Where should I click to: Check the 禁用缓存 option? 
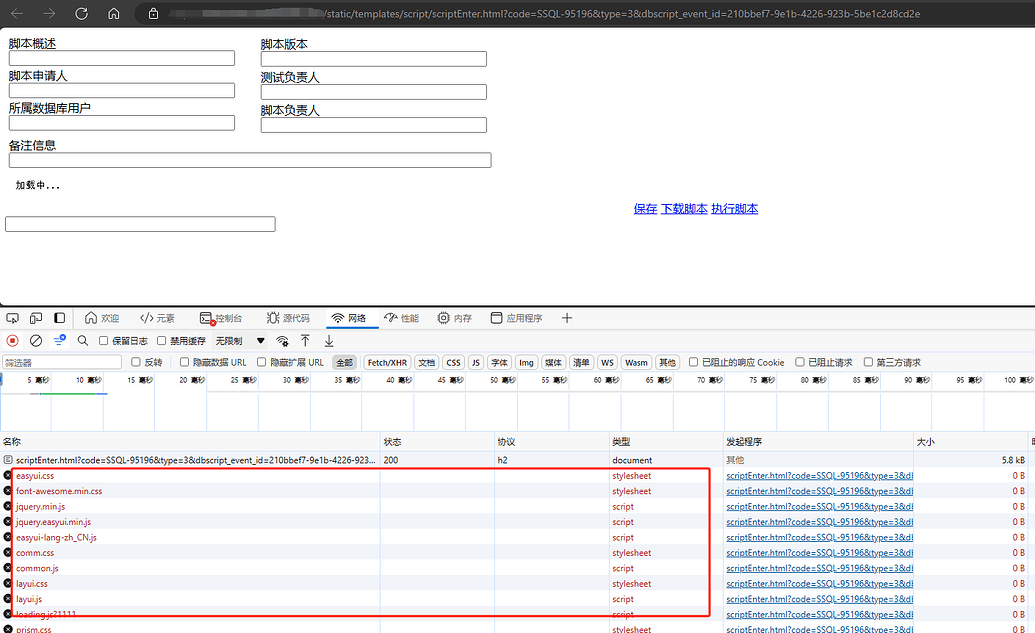pos(160,340)
